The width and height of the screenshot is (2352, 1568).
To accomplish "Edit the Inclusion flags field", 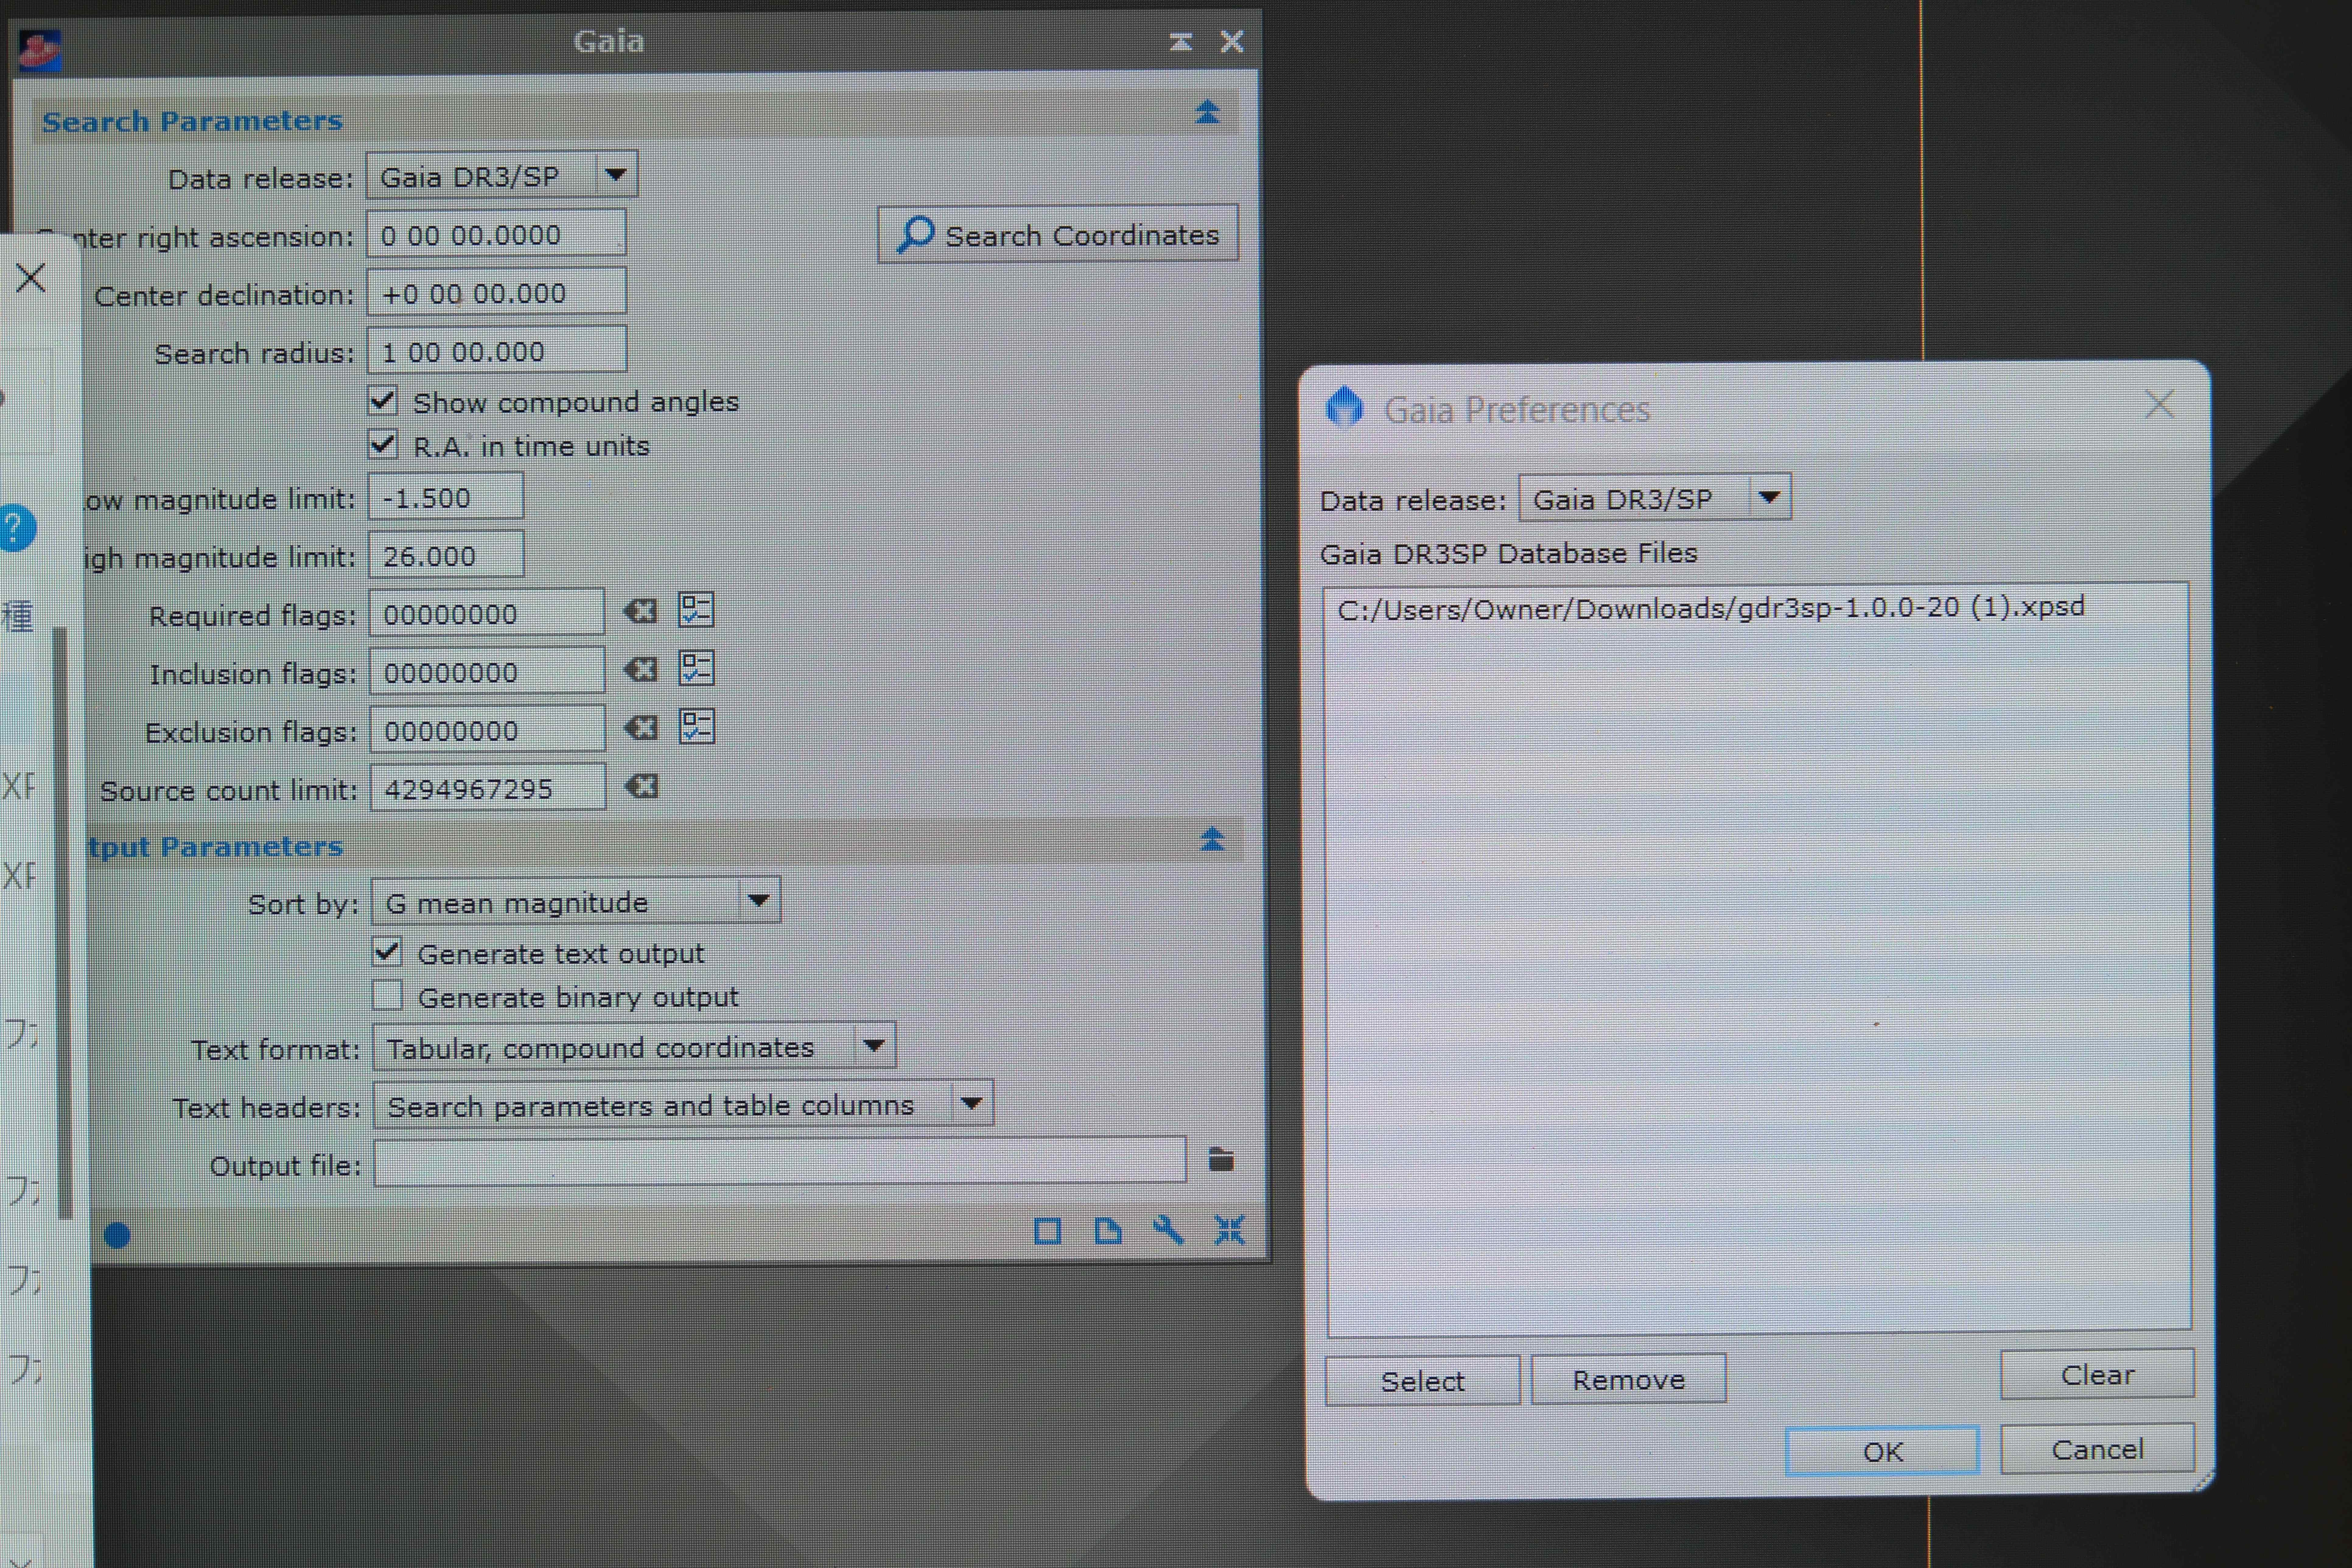I will (x=487, y=671).
